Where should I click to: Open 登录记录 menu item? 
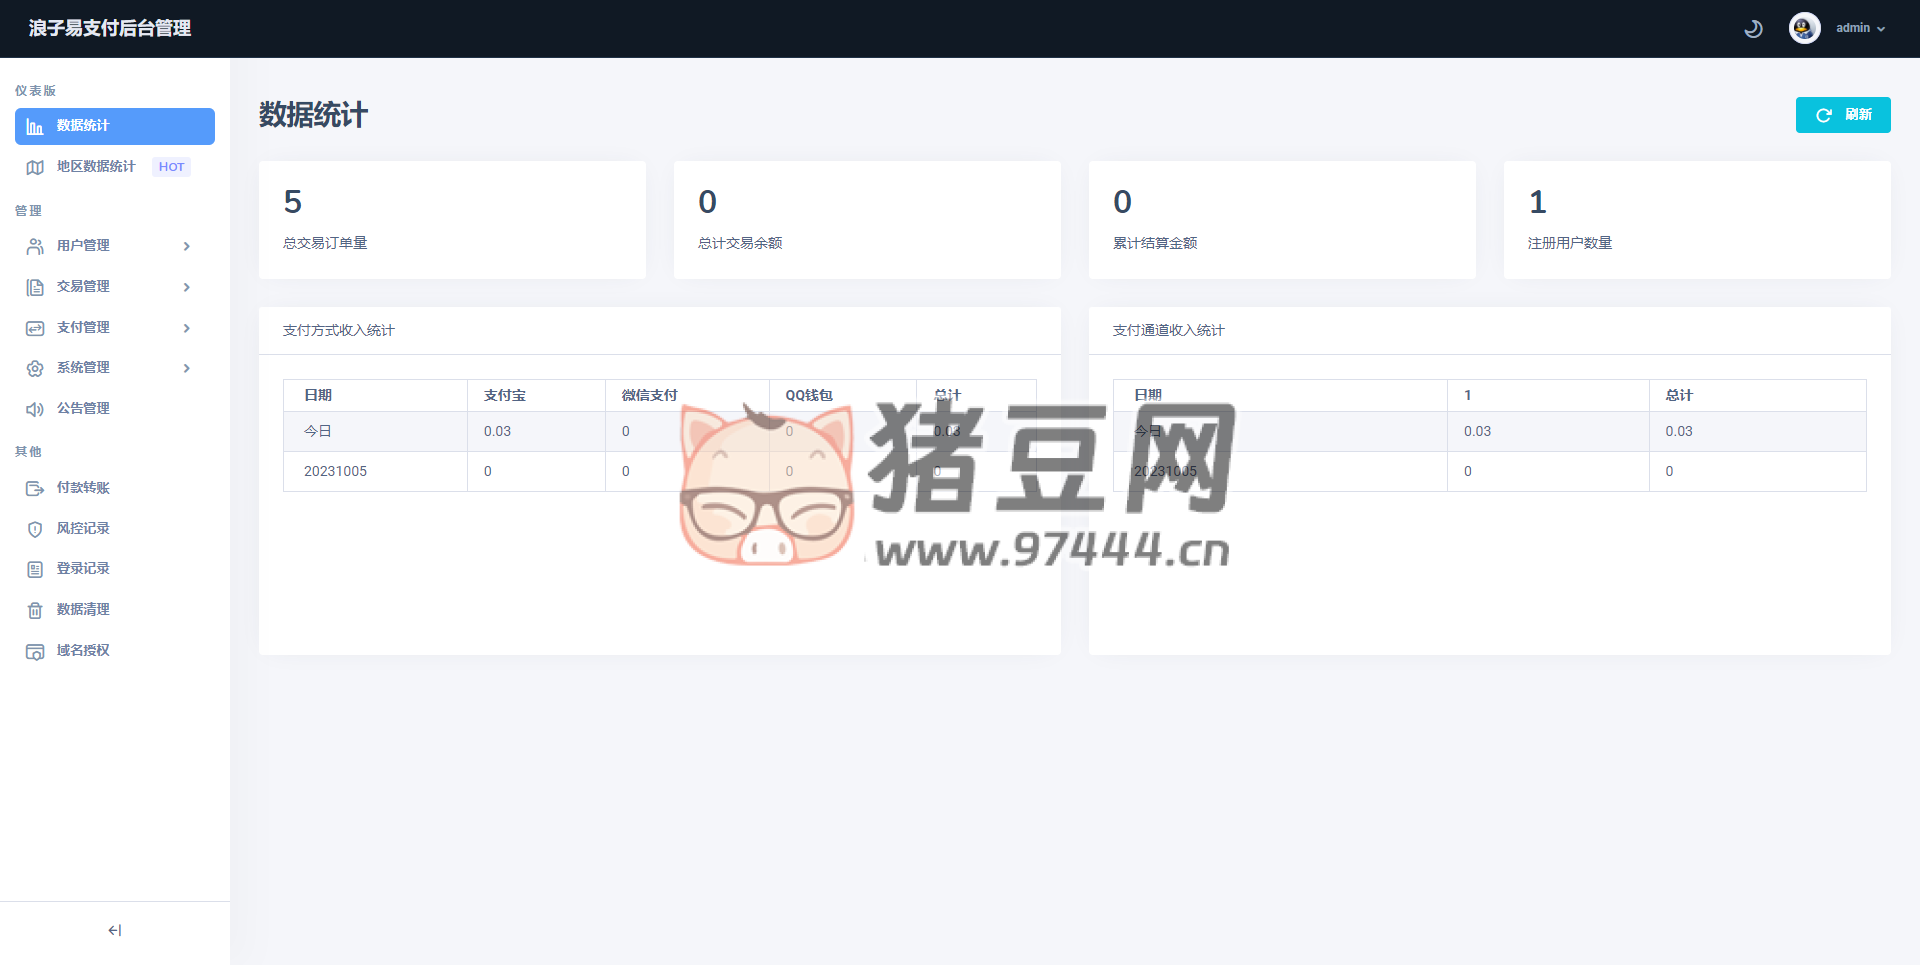coord(115,568)
